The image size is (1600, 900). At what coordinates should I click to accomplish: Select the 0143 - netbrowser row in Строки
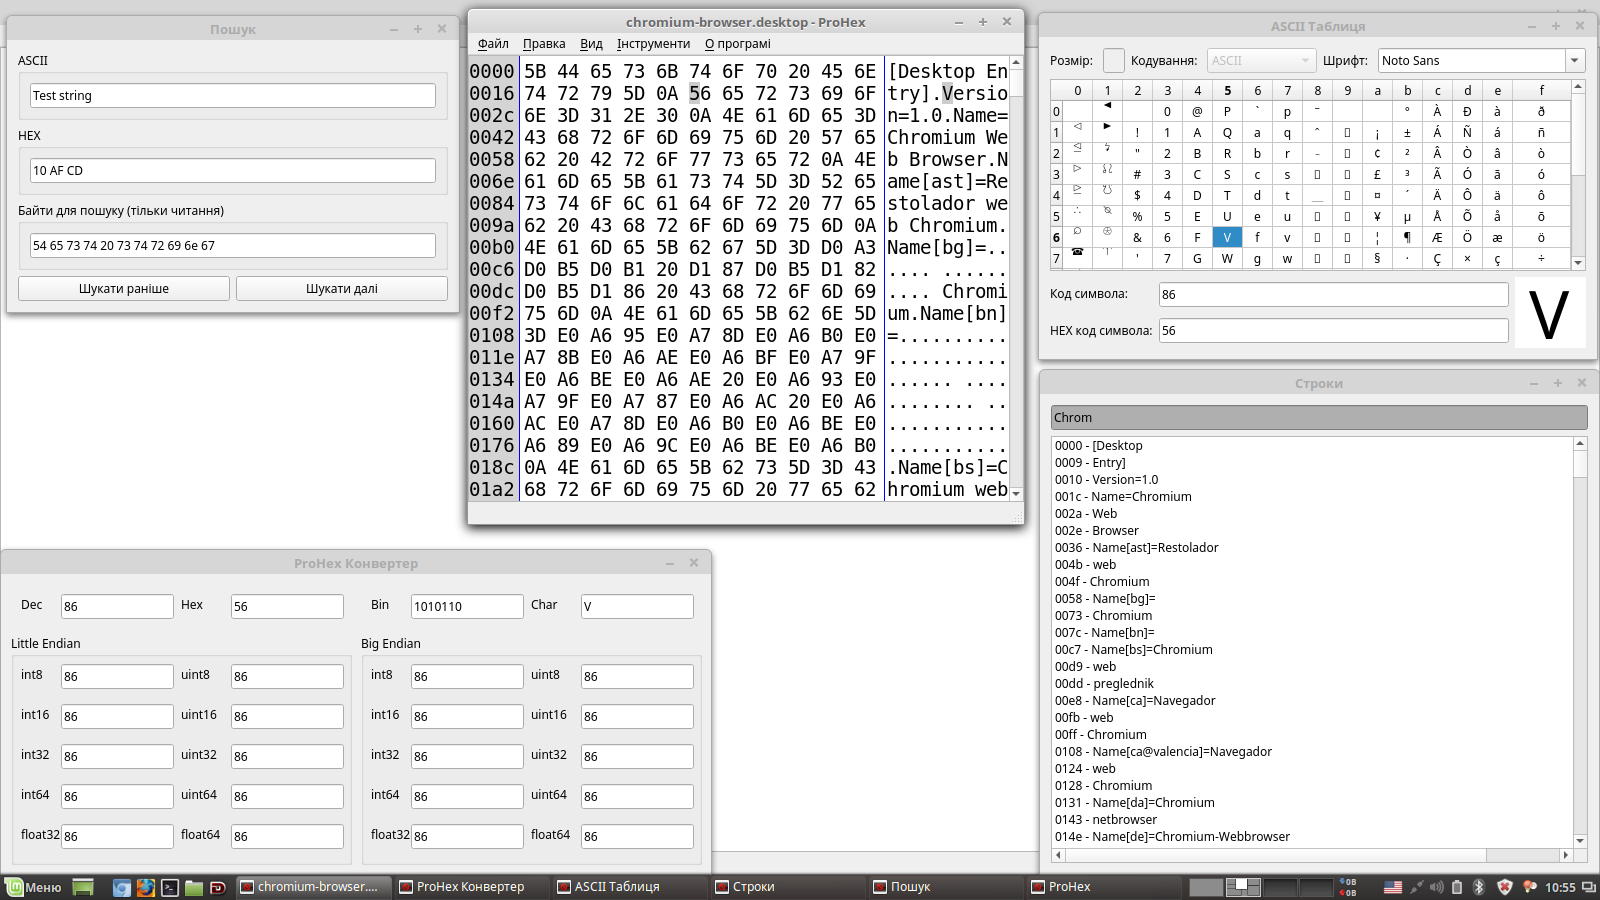1312,820
